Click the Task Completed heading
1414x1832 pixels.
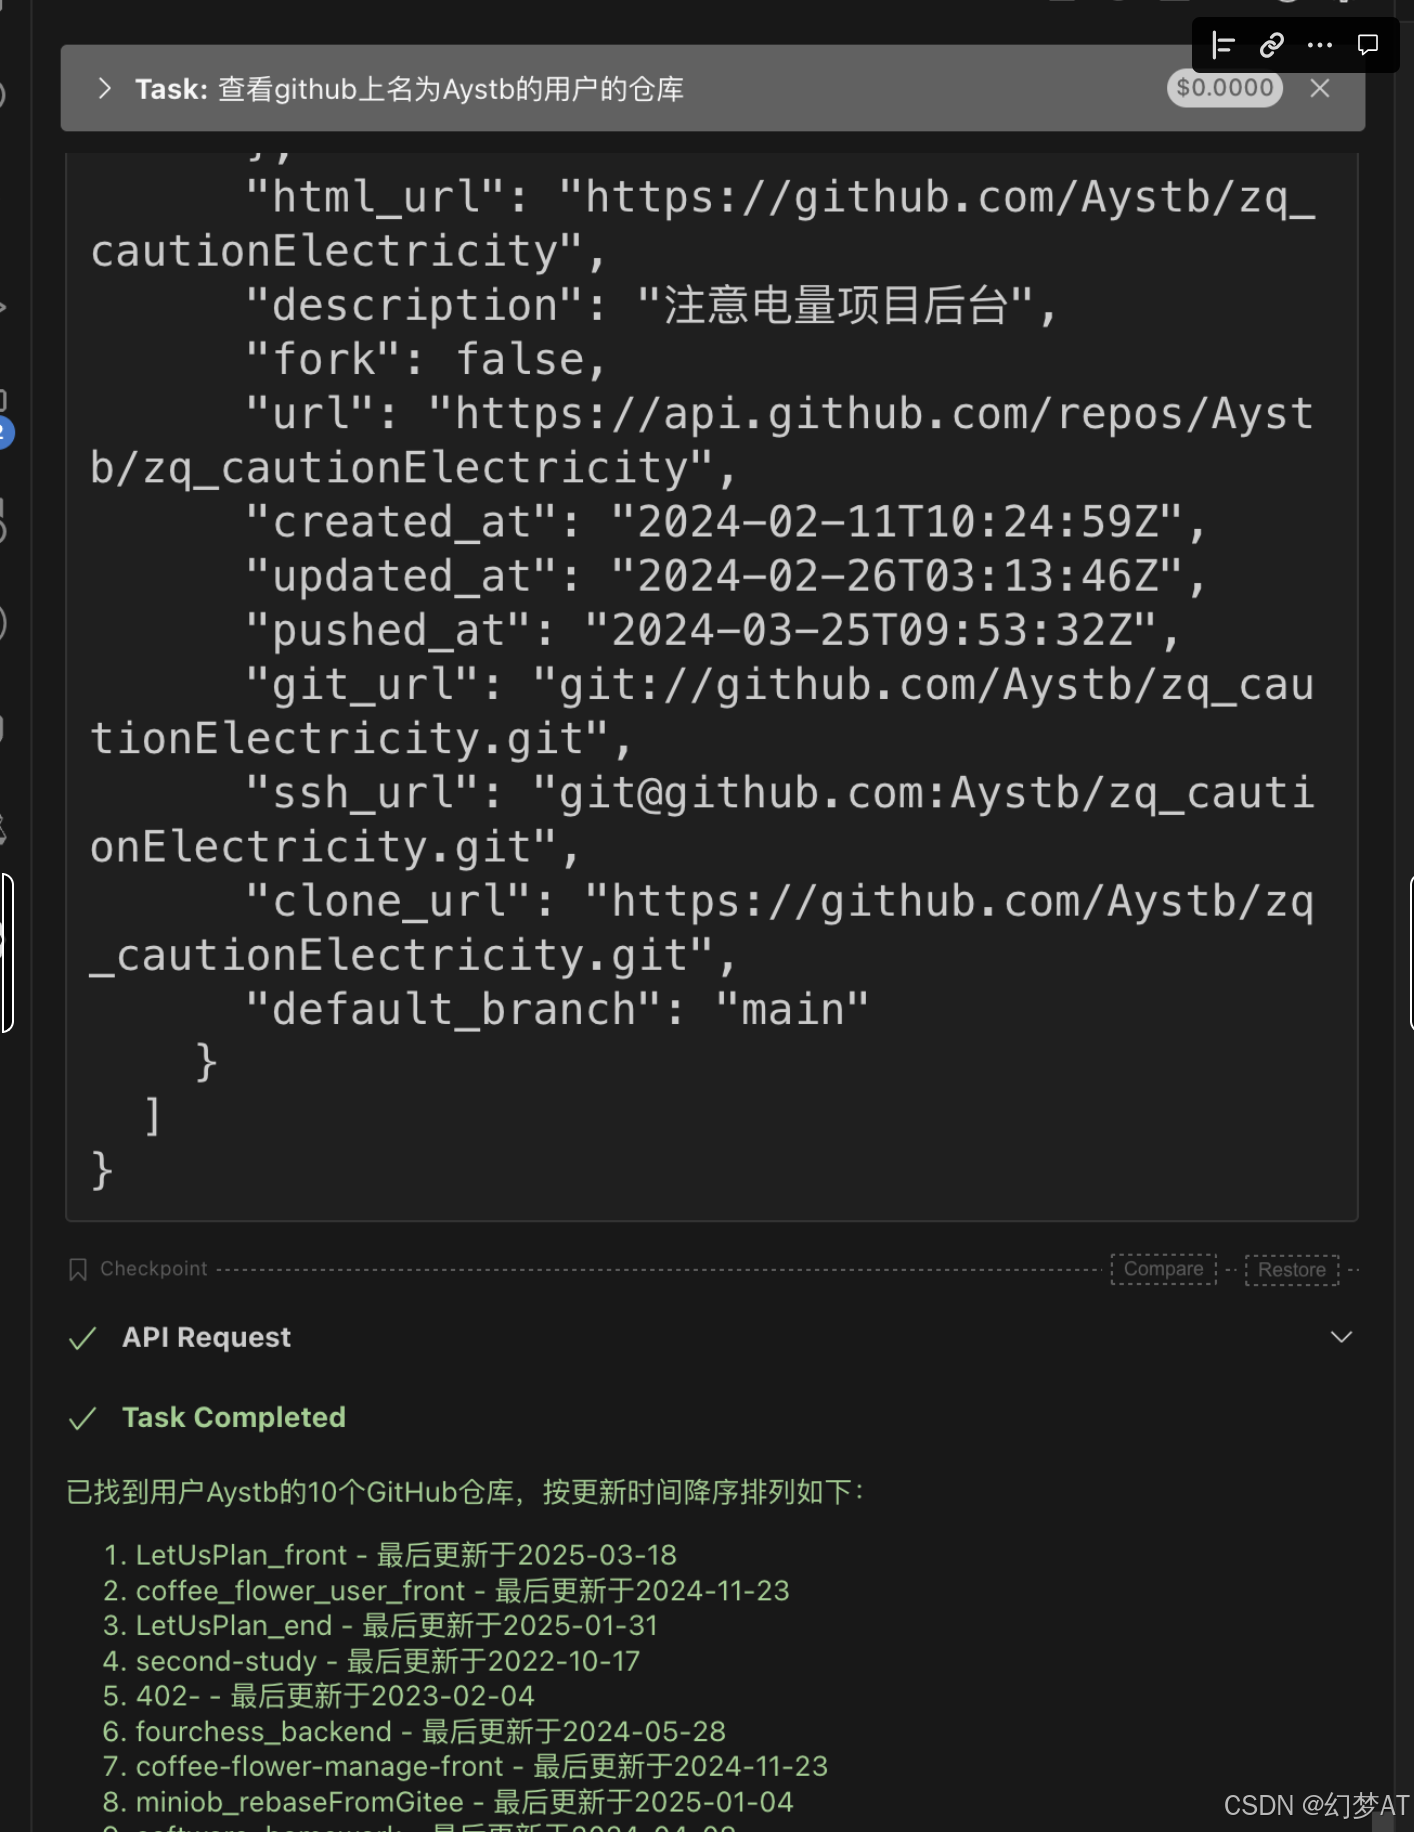[x=234, y=1417]
